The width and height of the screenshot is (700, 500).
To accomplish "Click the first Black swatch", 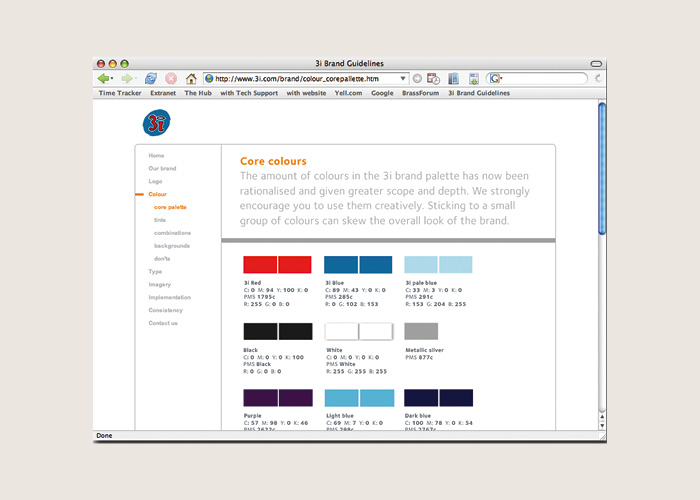I will [x=260, y=332].
